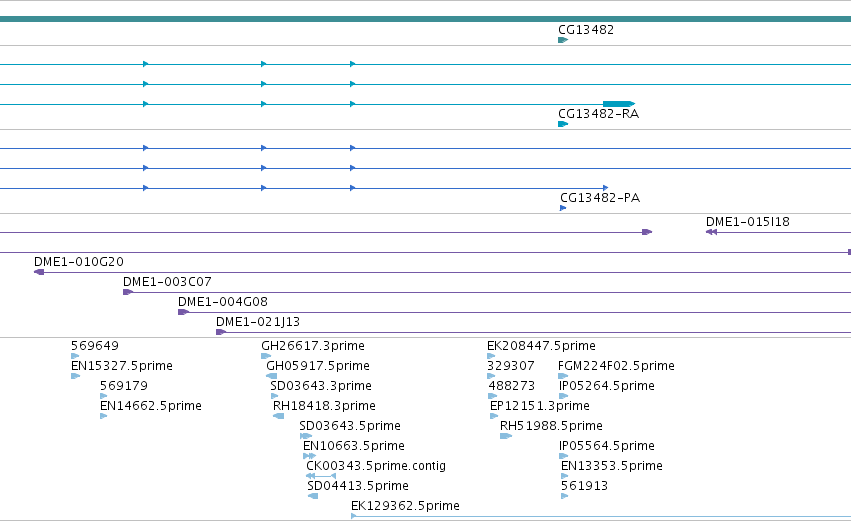
Task: Click the EN15327.5prime EST arrow glyph
Action: [x=75, y=376]
